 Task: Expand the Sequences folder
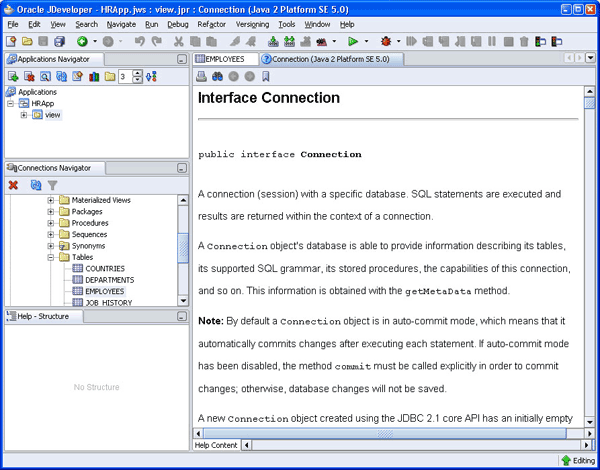click(x=51, y=234)
